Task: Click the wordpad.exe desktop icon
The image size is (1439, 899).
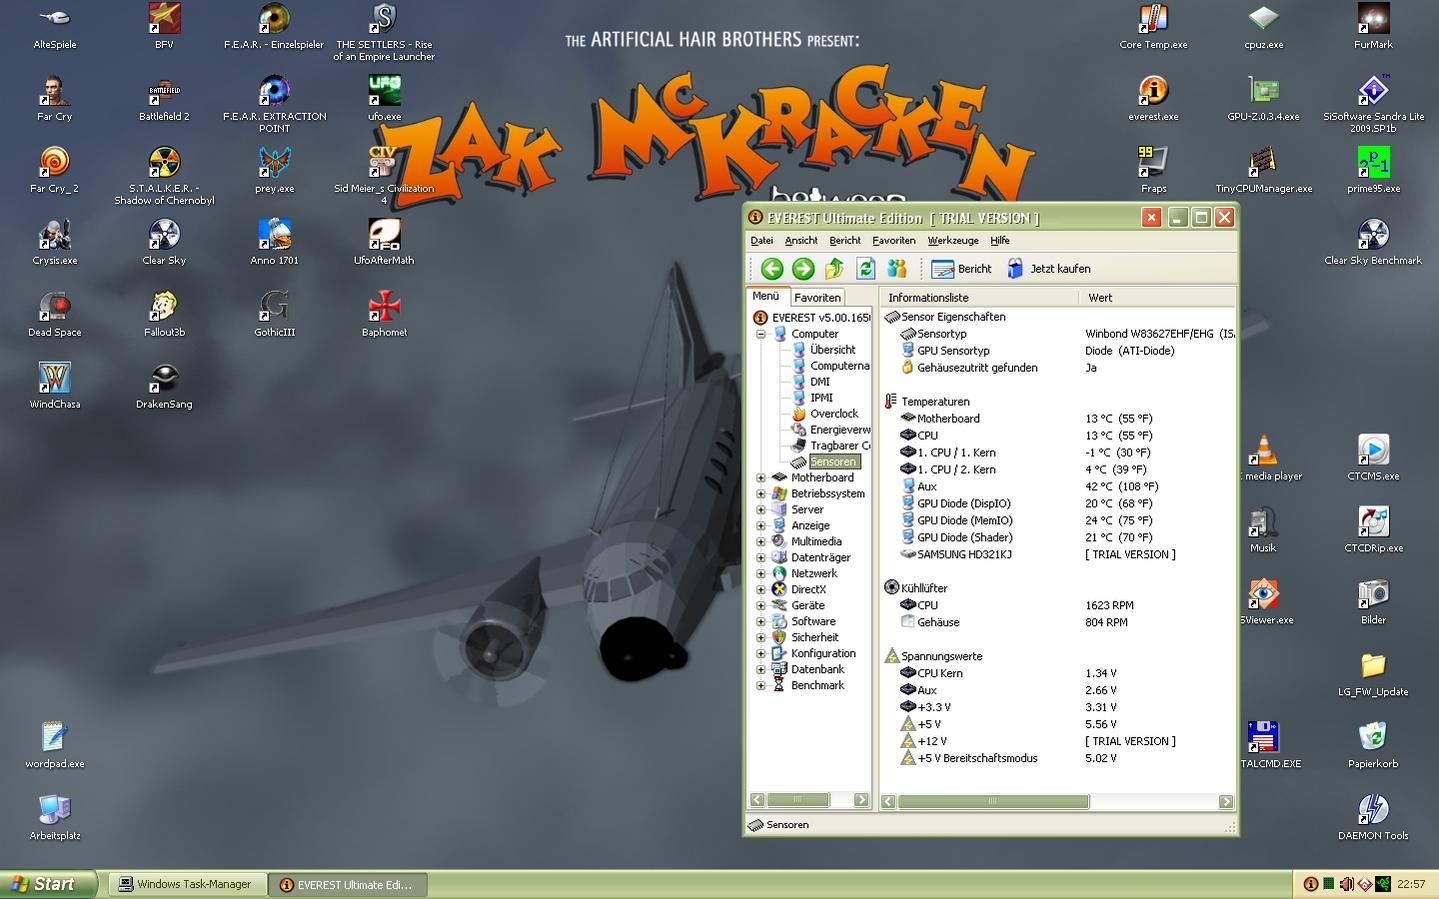Action: coord(54,746)
